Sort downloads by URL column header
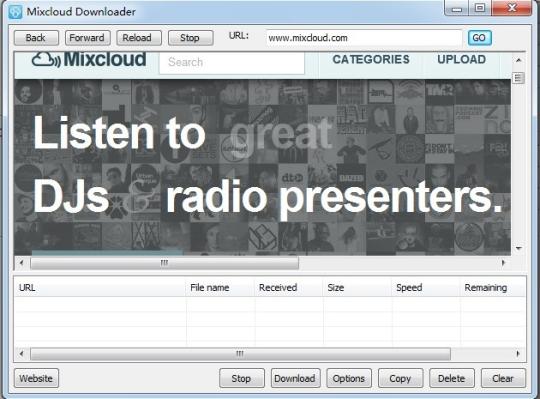Image resolution: width=540 pixels, height=399 pixels. (x=100, y=287)
